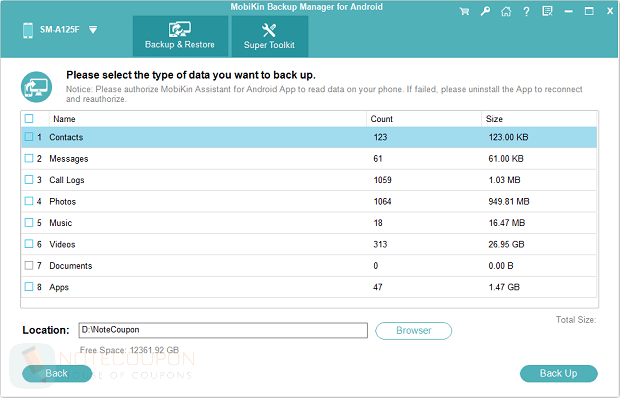620x398 pixels.
Task: Click the round backup icon beside heading
Action: [36, 87]
